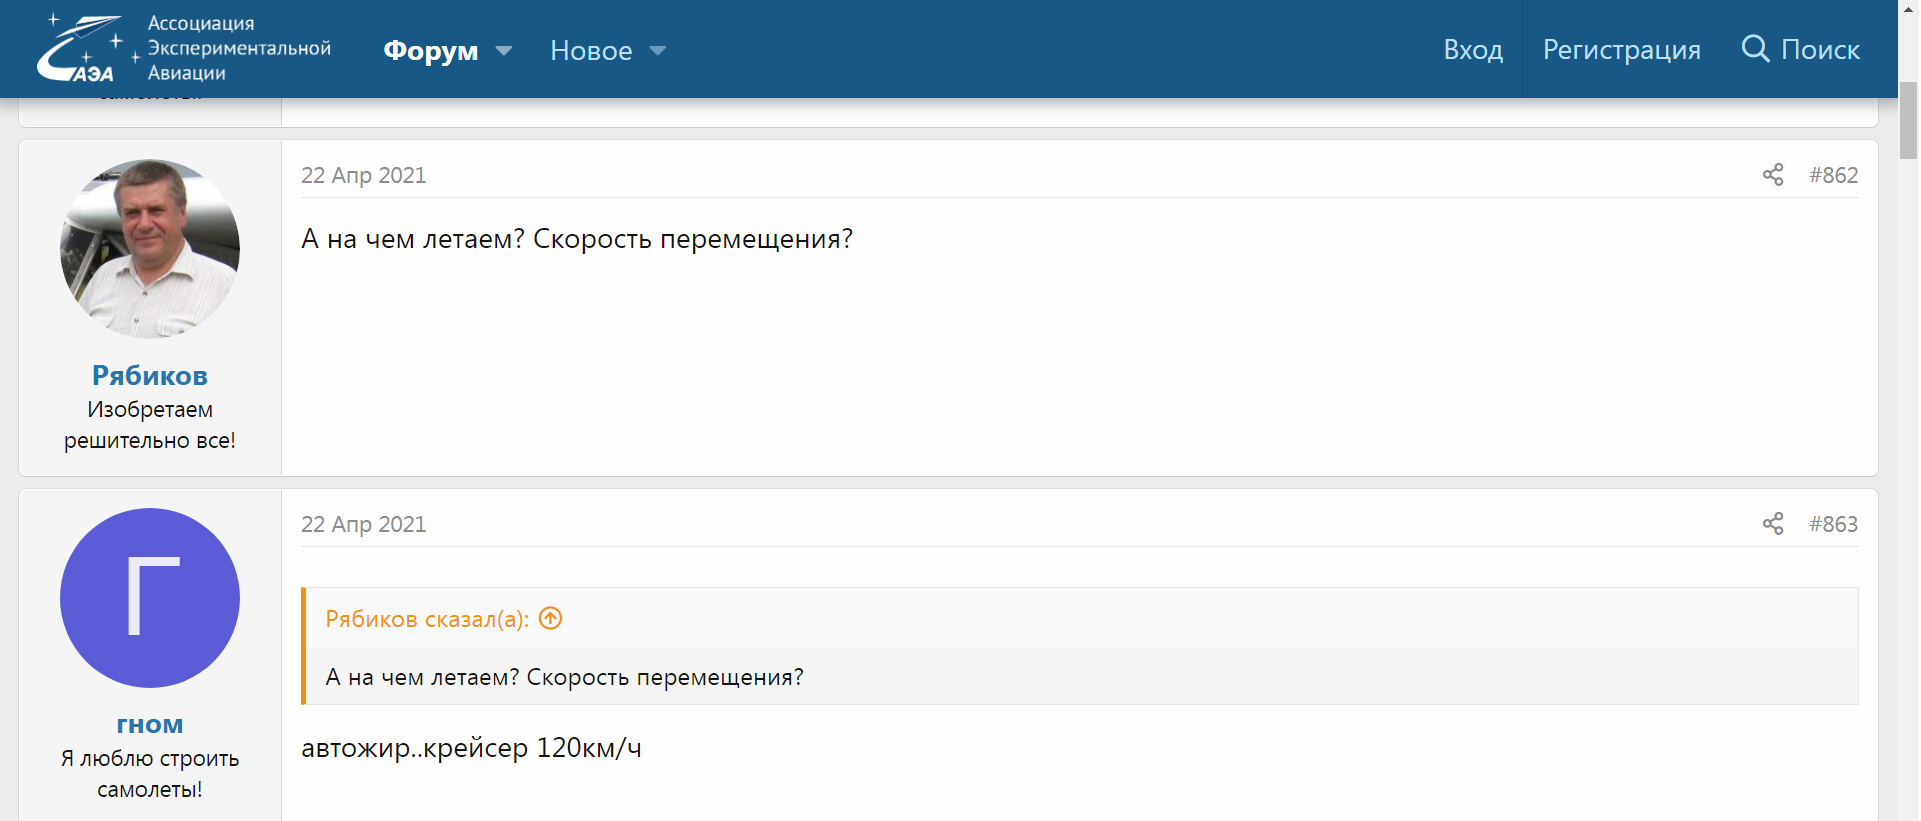The width and height of the screenshot is (1921, 821).
Task: Open the гном username profile link
Action: pos(150,724)
